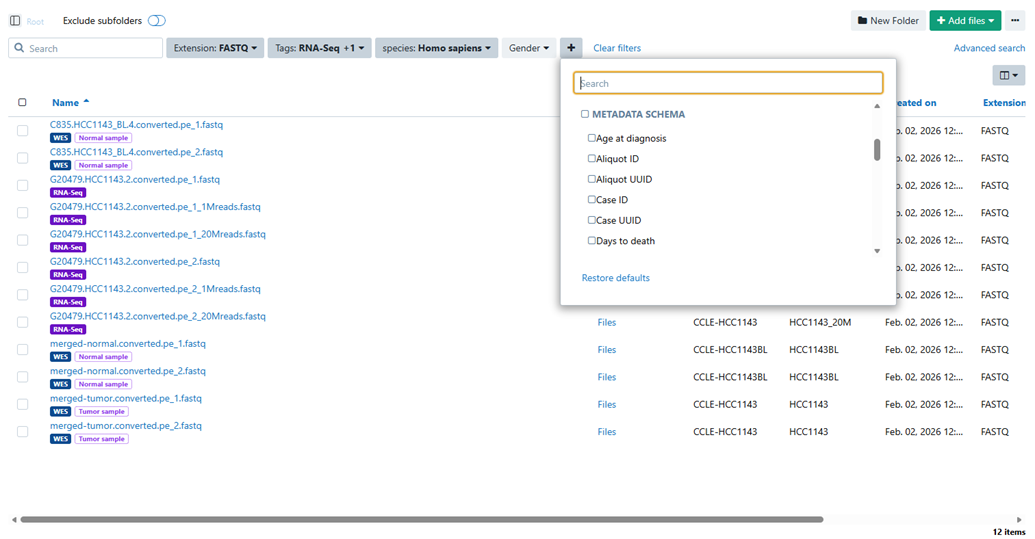Click RNA-Seq tag under G20479.HCC1143.2.converted.pe_1.fastq
1035x539 pixels.
point(68,193)
